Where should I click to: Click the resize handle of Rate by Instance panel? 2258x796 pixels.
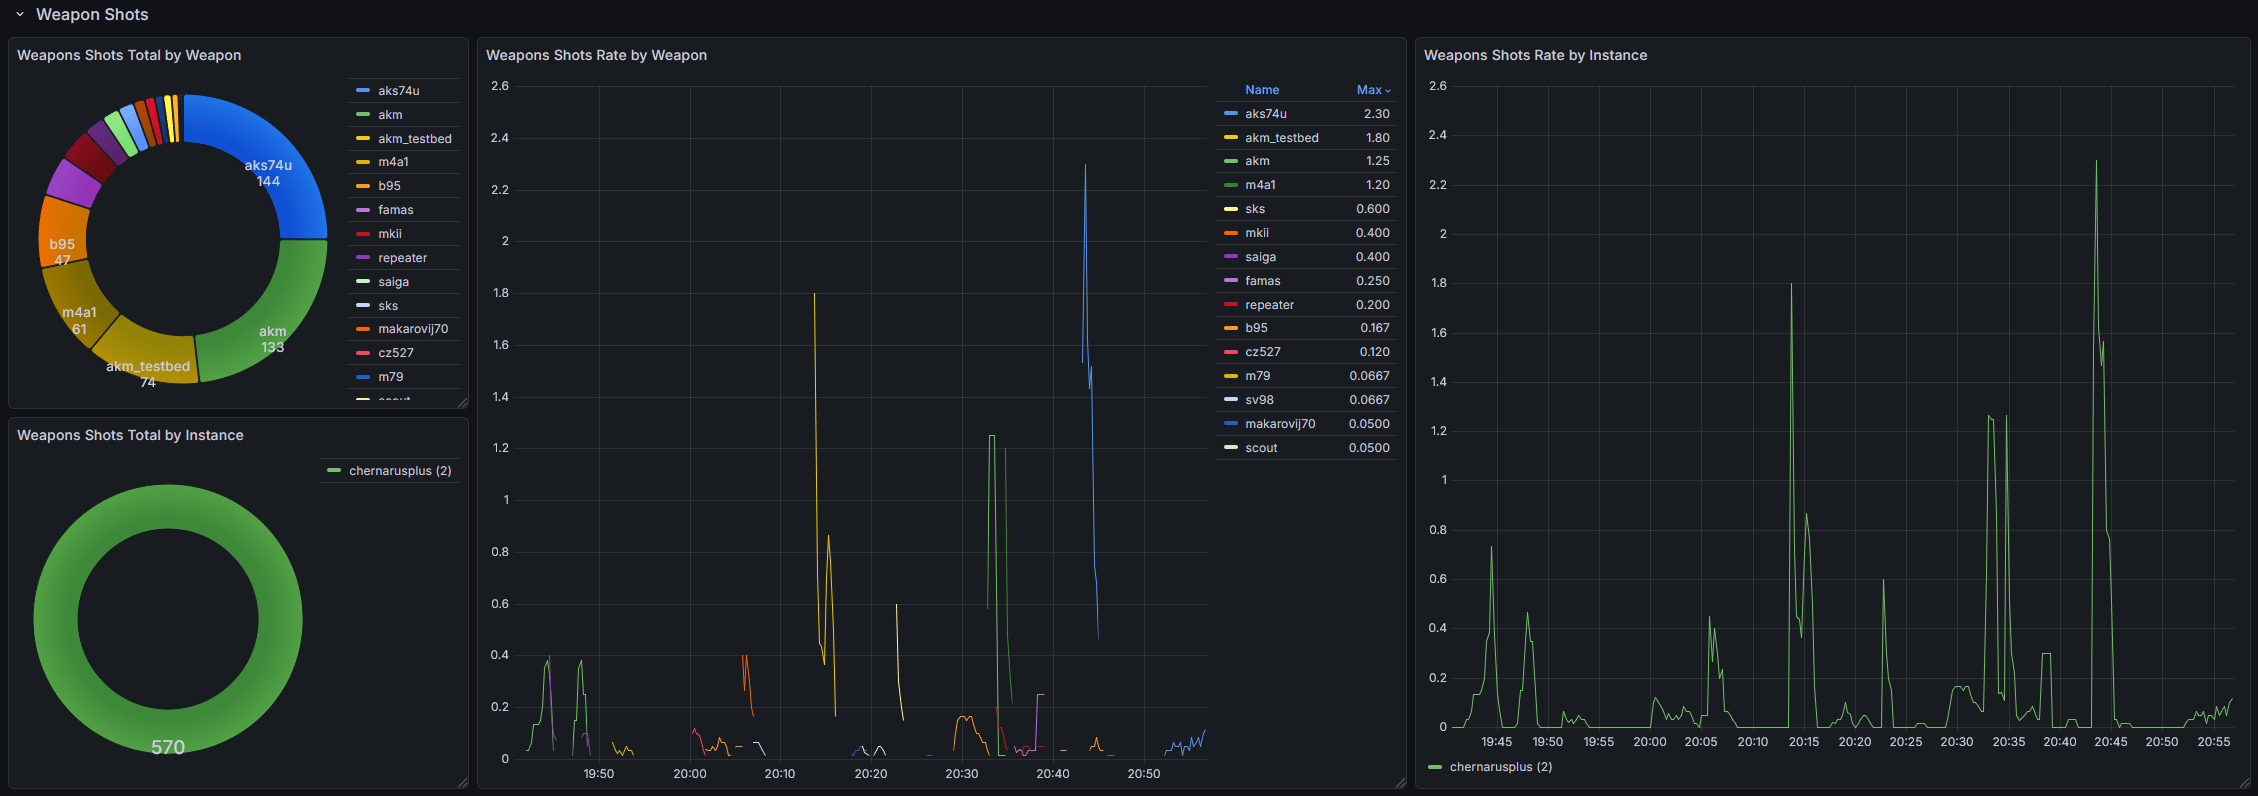pos(2244,782)
